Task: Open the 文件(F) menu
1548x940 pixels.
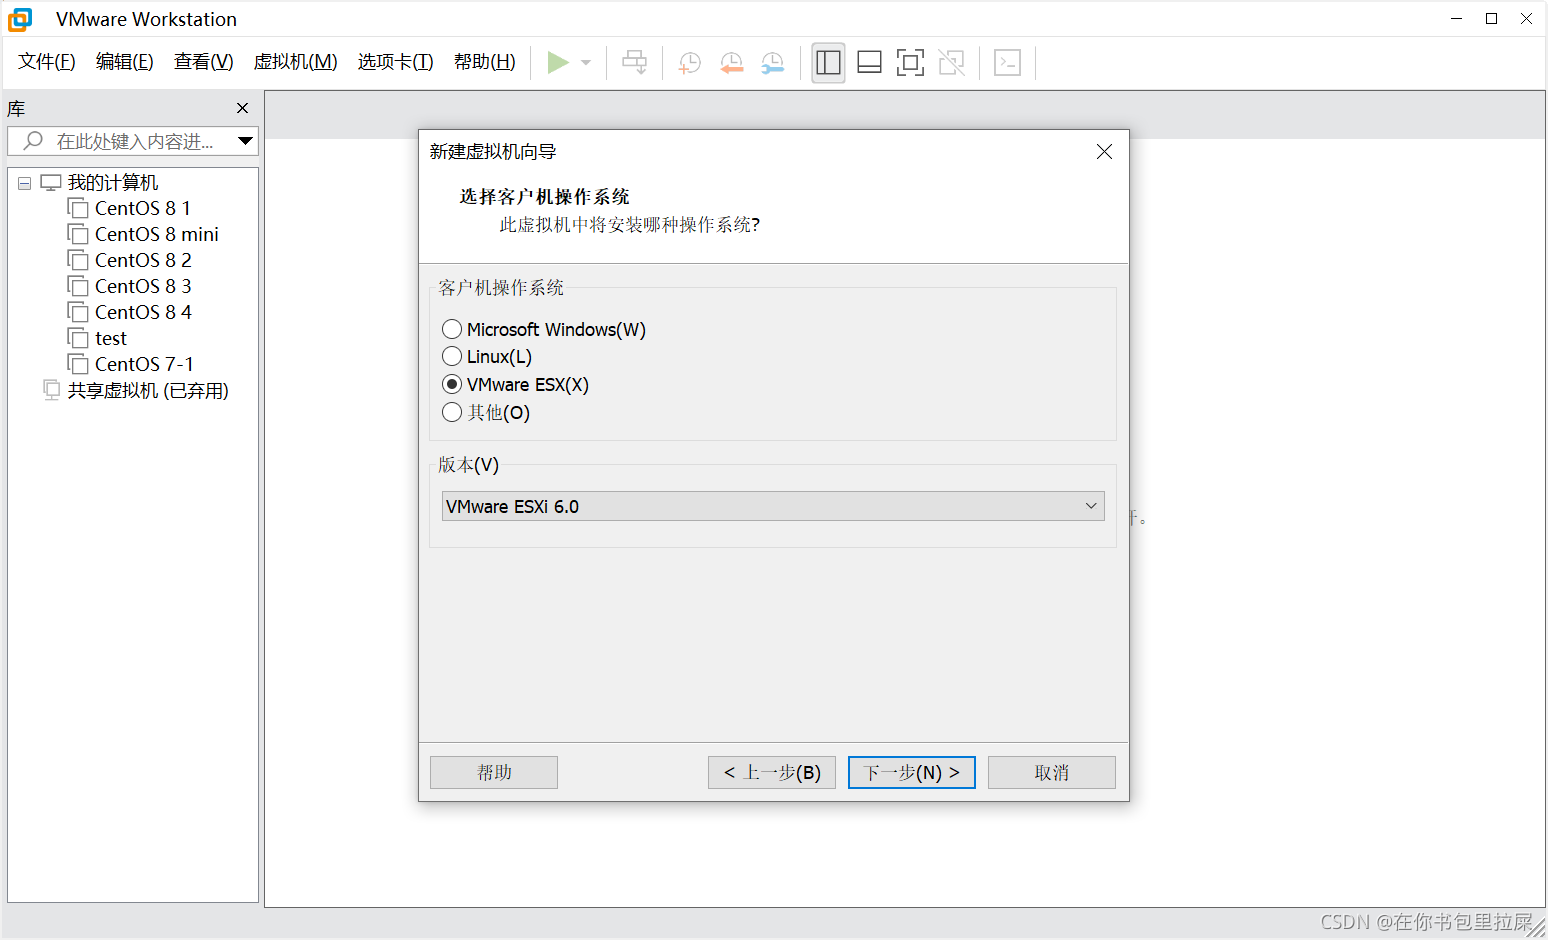Action: [47, 62]
